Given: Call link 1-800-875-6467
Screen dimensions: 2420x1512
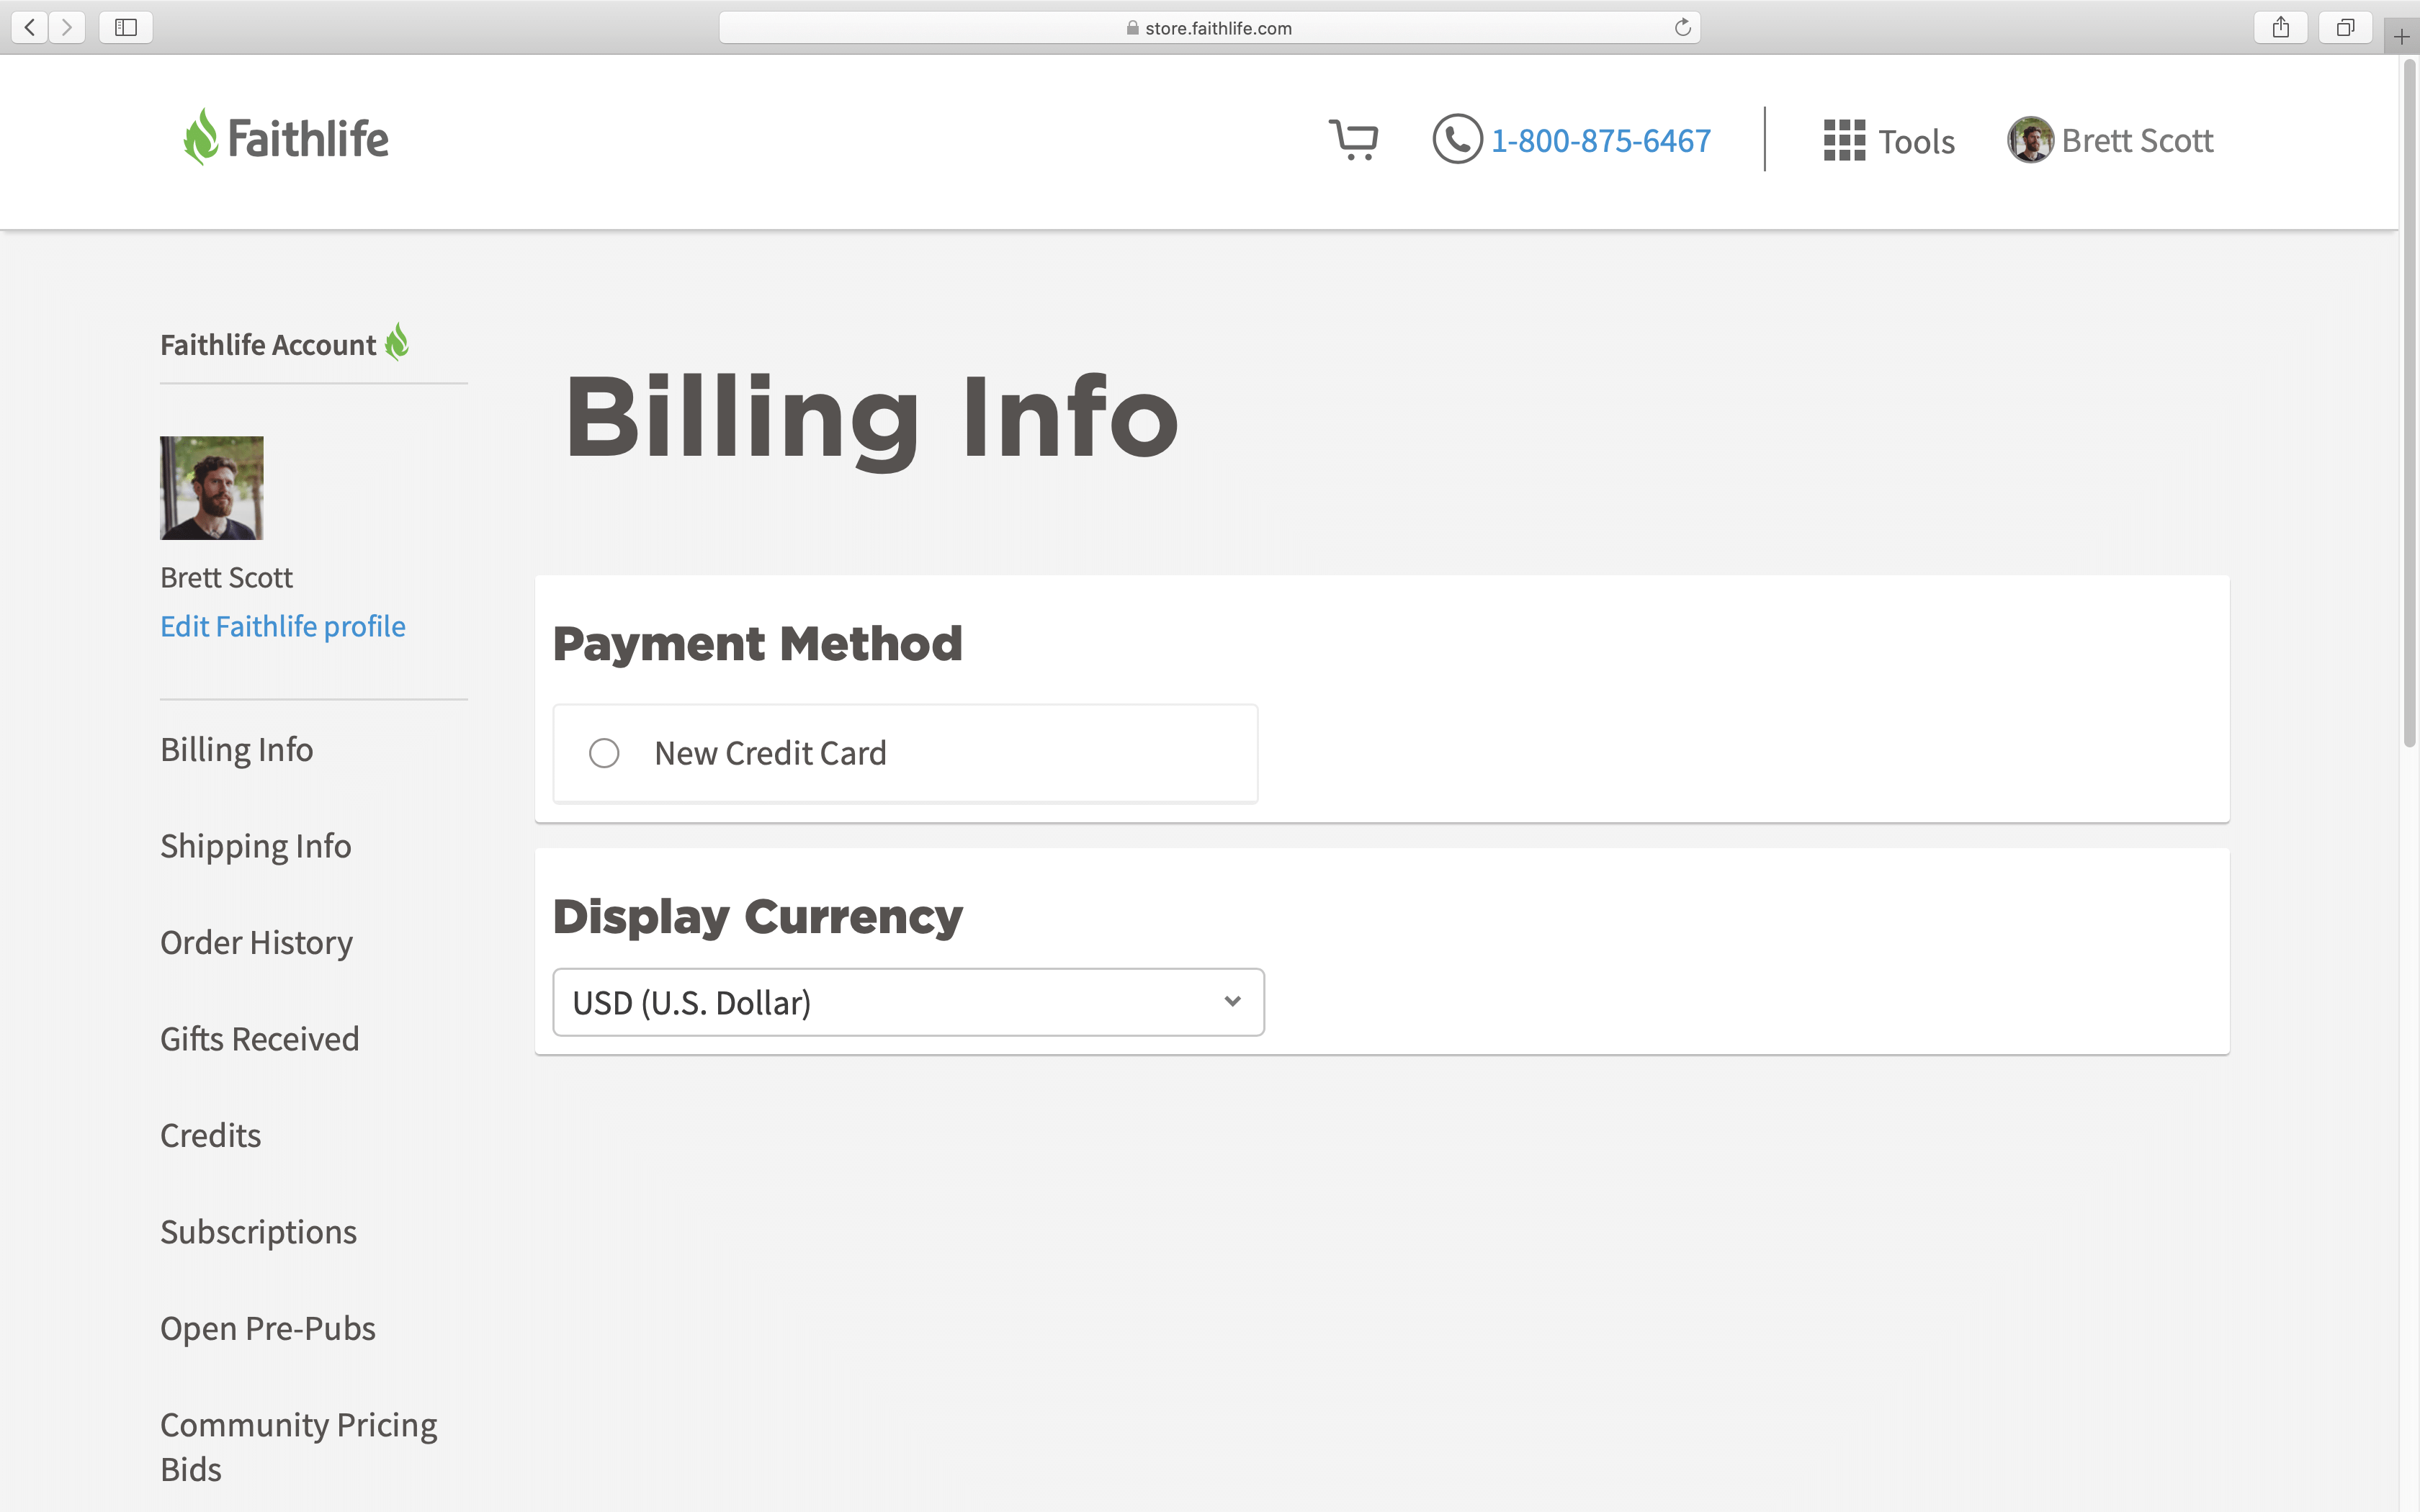Looking at the screenshot, I should point(1600,140).
